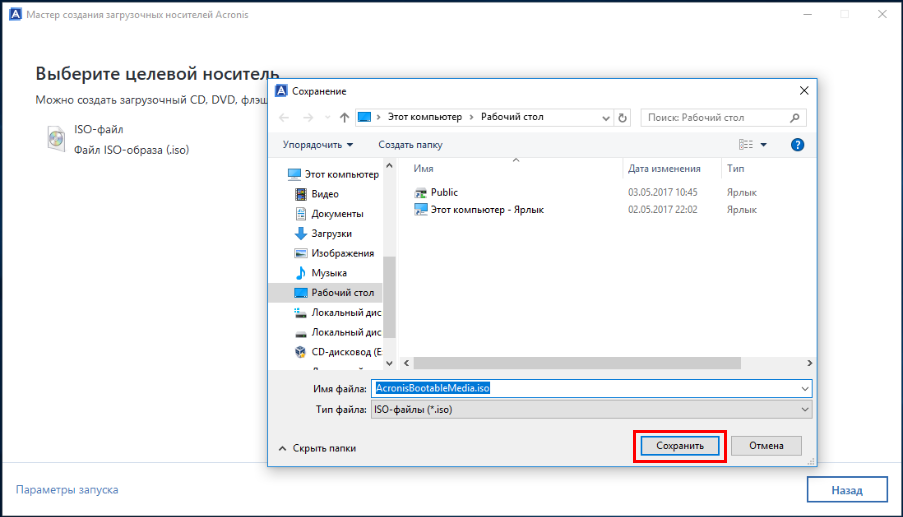Click Рабочий стол breadcrumb segment
The width and height of the screenshot is (903, 517).
(512, 117)
